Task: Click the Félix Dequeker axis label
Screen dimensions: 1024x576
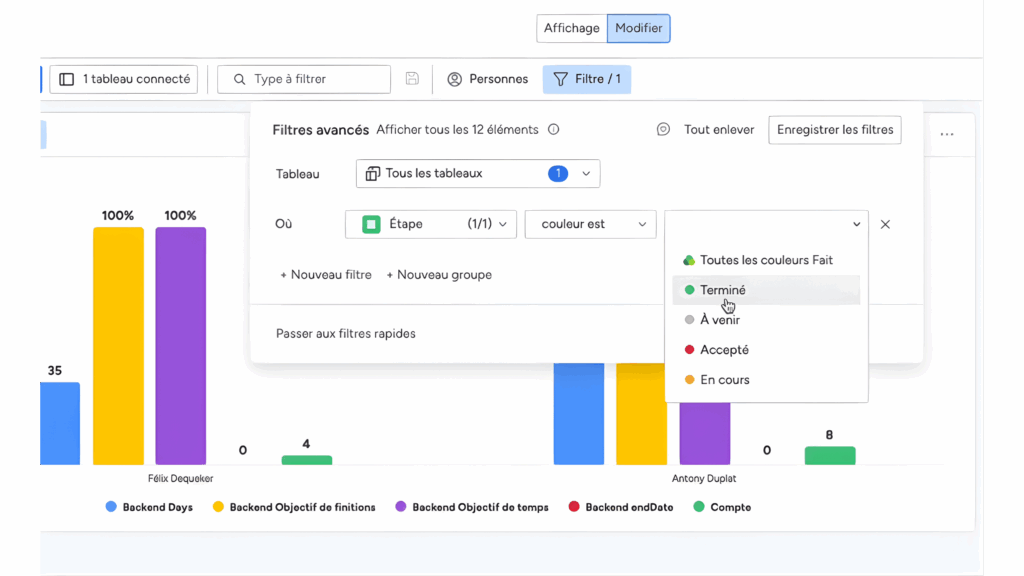Action: (x=180, y=479)
